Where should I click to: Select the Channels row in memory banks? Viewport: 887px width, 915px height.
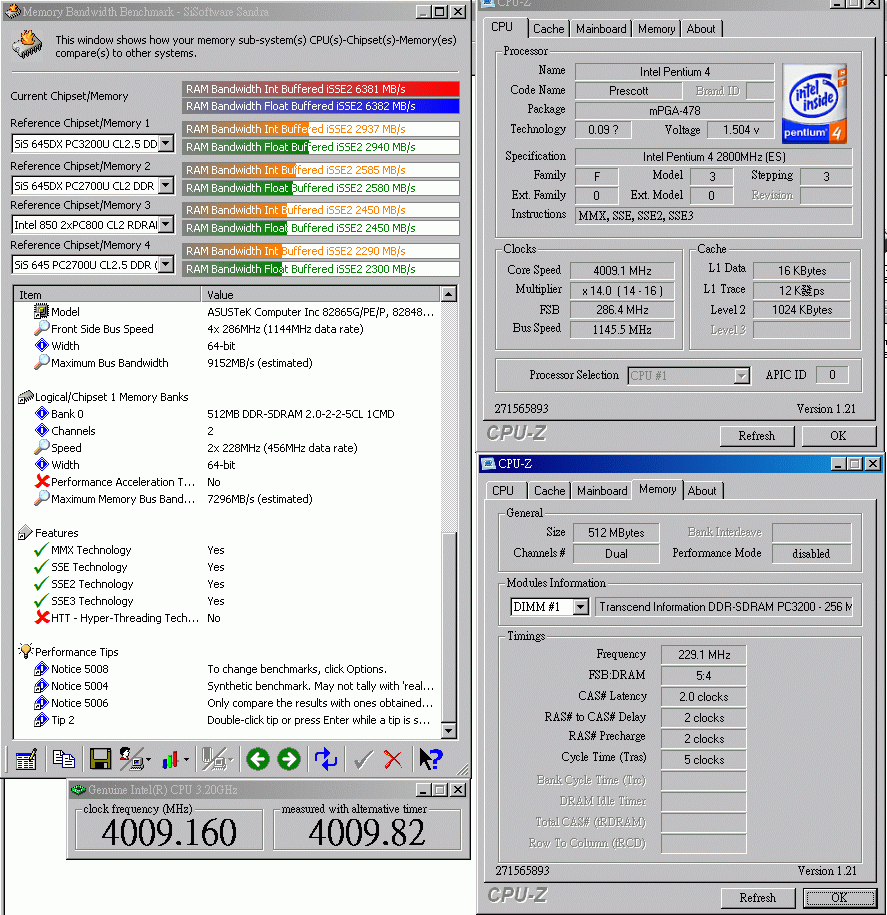tap(228, 431)
